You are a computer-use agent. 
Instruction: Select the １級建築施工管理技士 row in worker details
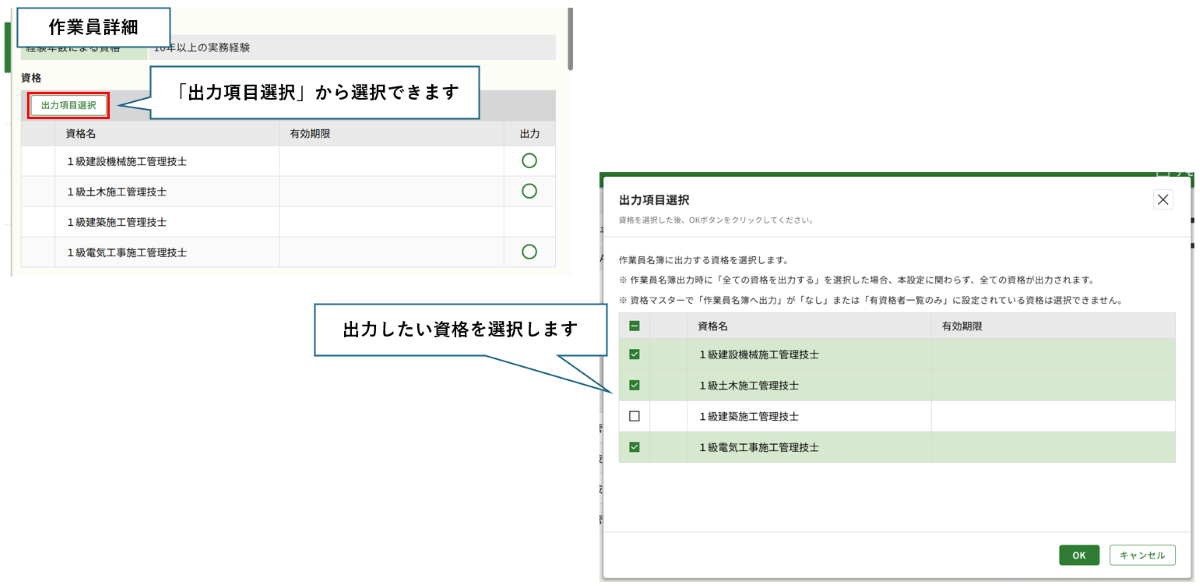(116, 222)
